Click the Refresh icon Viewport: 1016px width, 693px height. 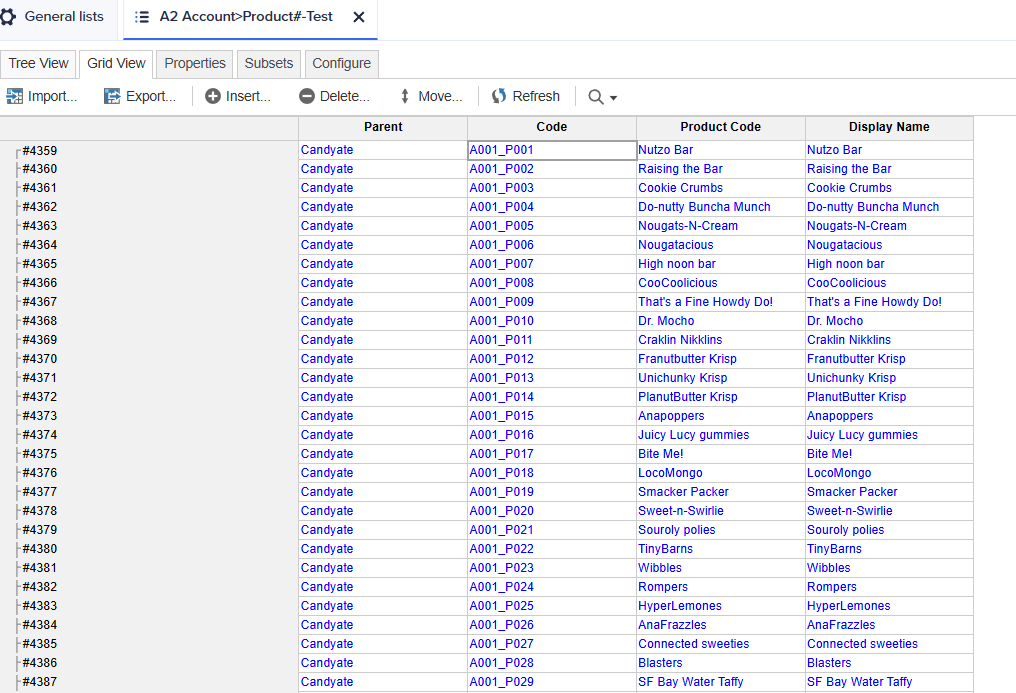pos(498,97)
